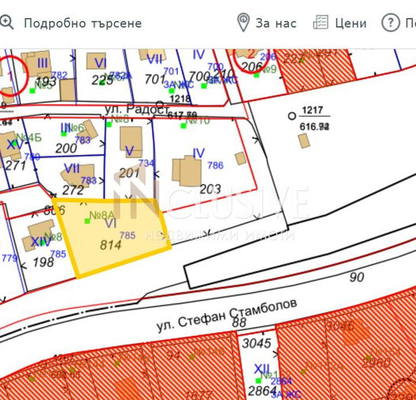Image resolution: width=416 pixels, height=400 pixels.
Task: Click parcel number 225 on the map
Action: [x=102, y=80]
